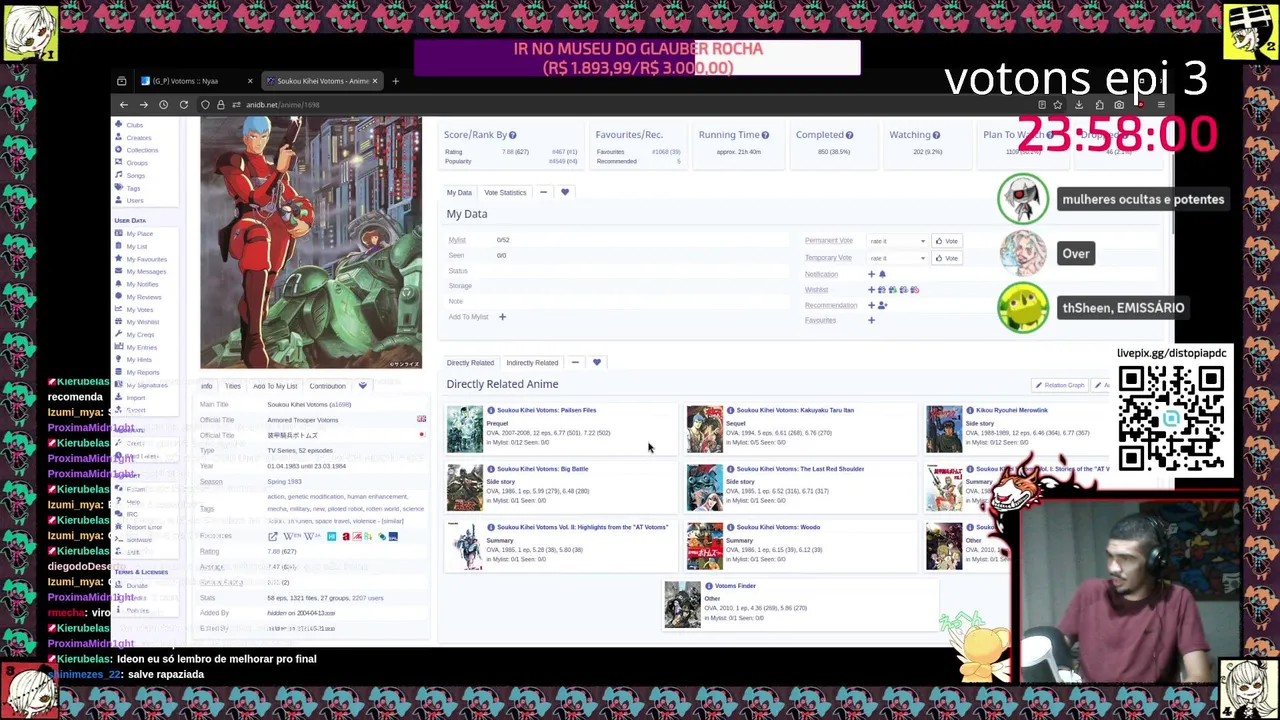
Task: Go back using the browser back arrow
Action: pyautogui.click(x=124, y=105)
